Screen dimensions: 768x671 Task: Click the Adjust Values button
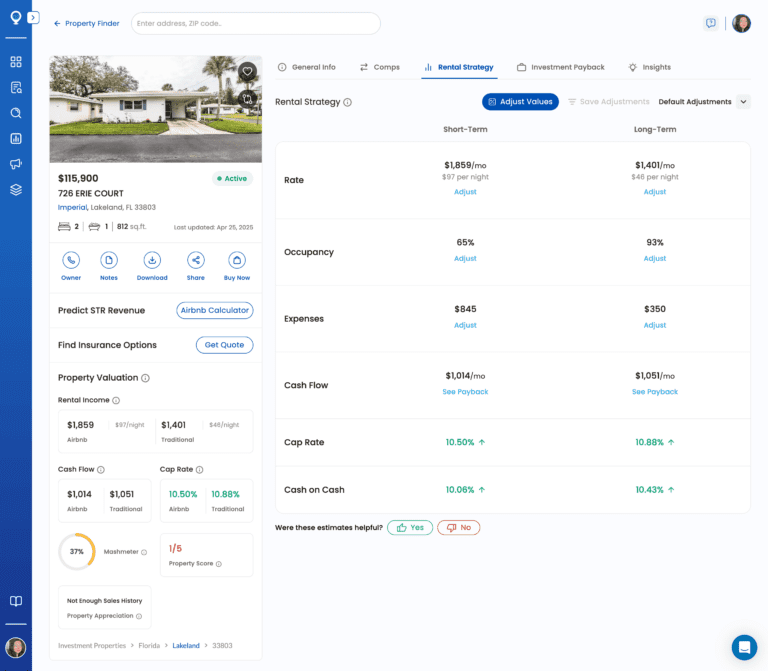click(520, 102)
